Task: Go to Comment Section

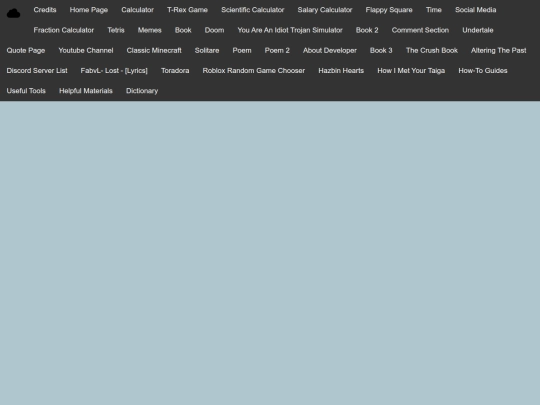Action: pyautogui.click(x=420, y=30)
